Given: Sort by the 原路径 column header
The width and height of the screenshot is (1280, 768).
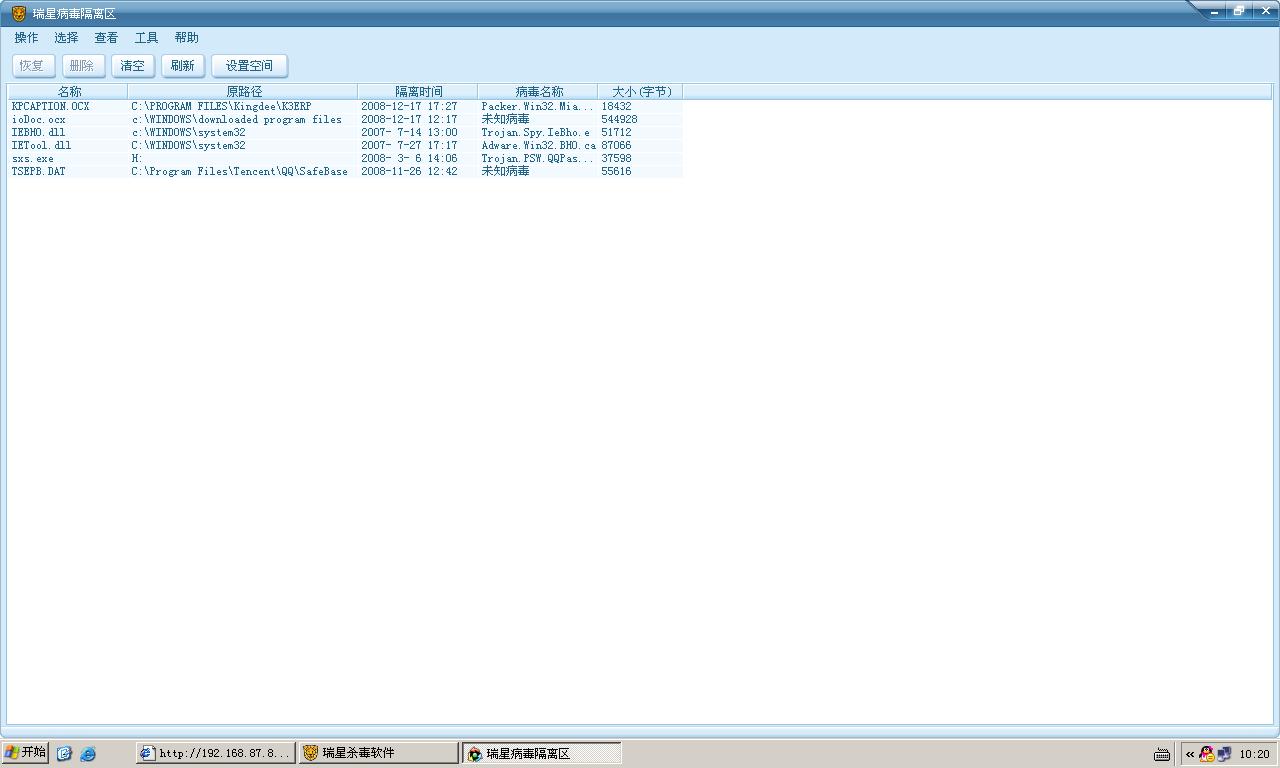Looking at the screenshot, I should click(243, 92).
